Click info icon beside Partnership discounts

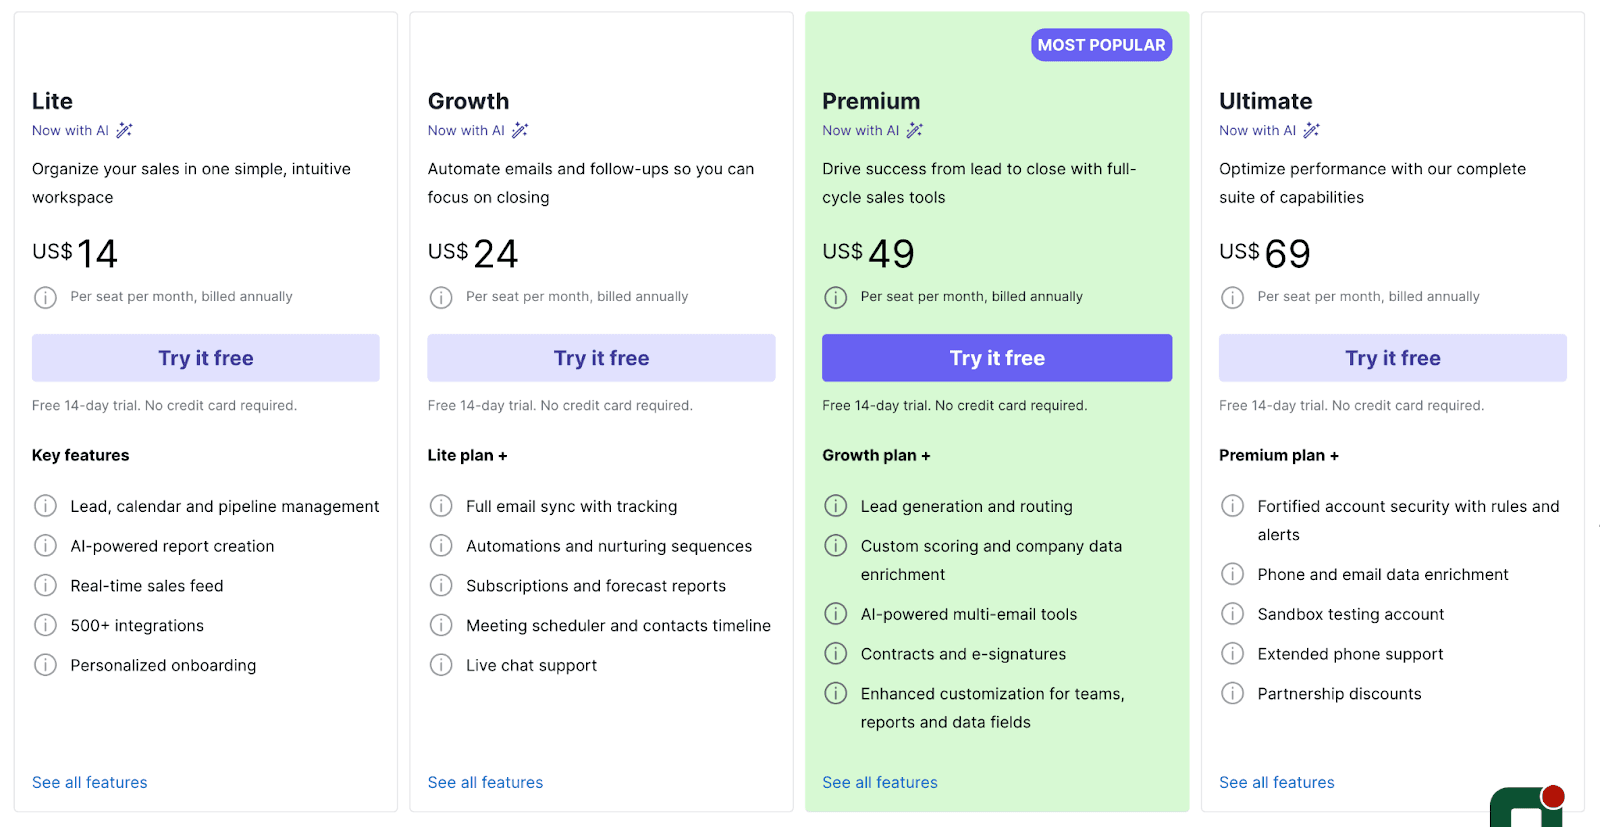pos(1232,694)
